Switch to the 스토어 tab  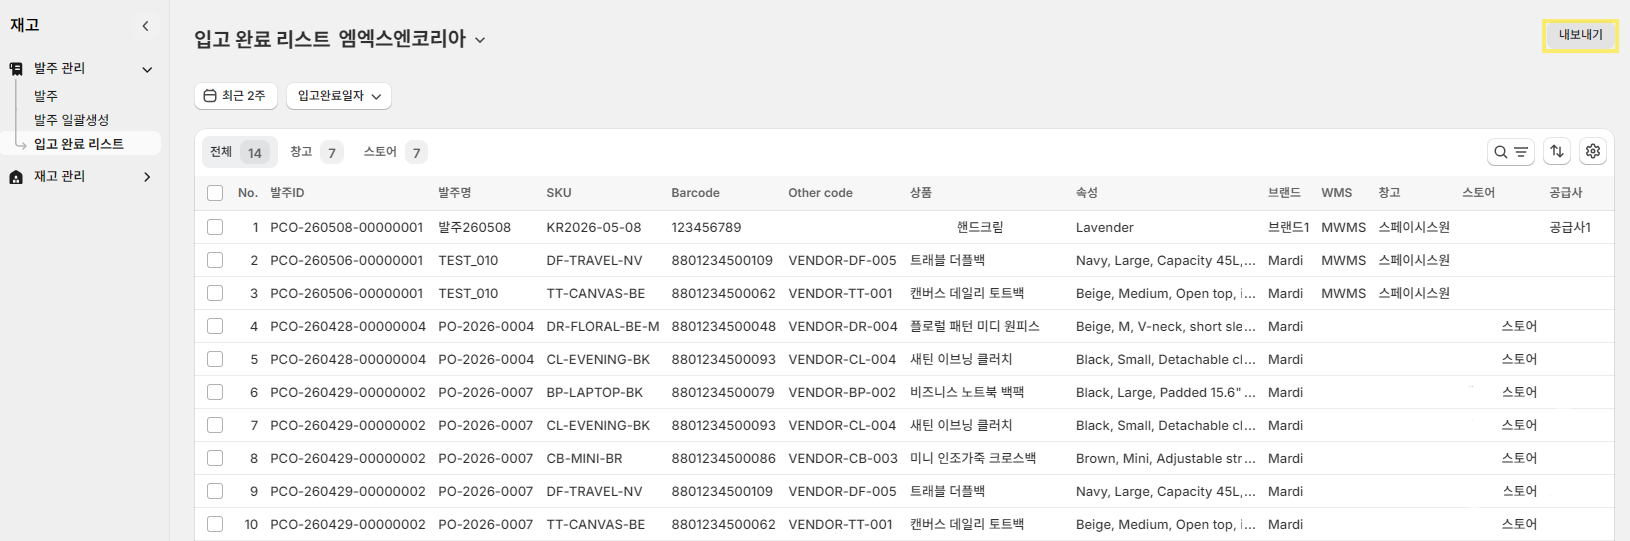click(395, 152)
